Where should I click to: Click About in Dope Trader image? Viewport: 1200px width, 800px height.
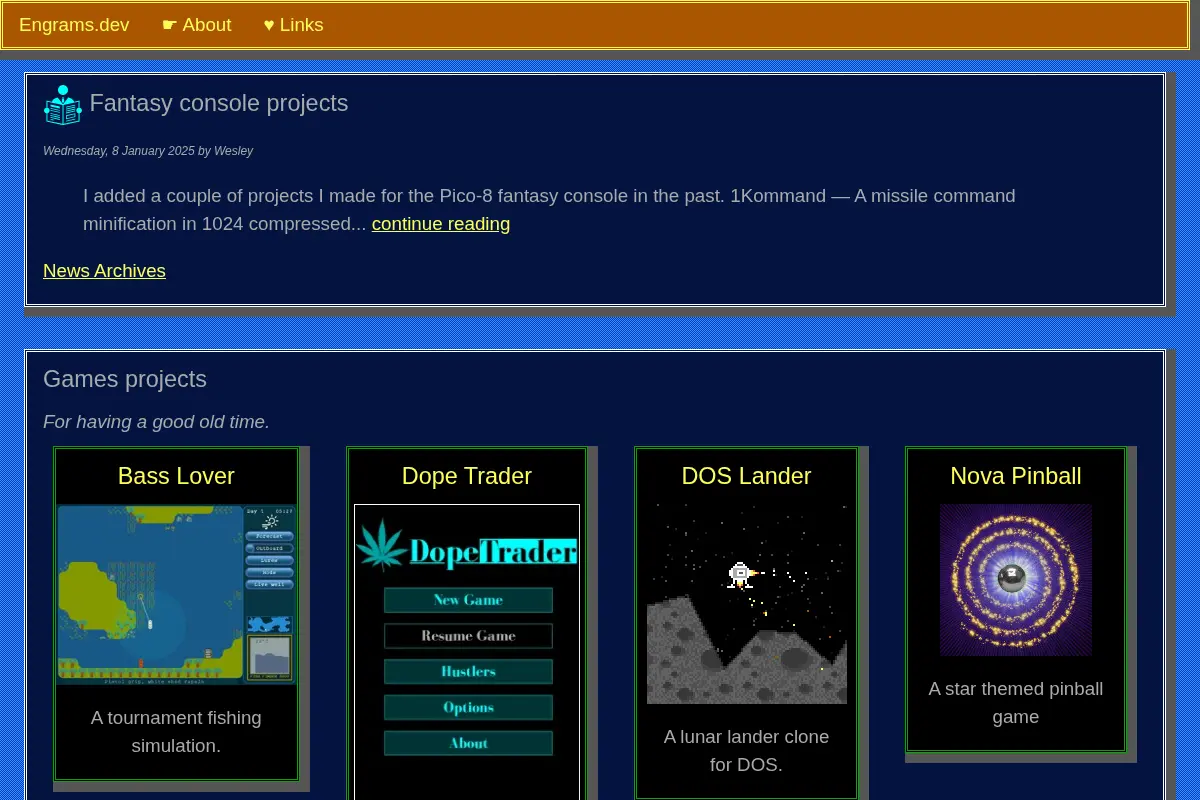click(468, 743)
